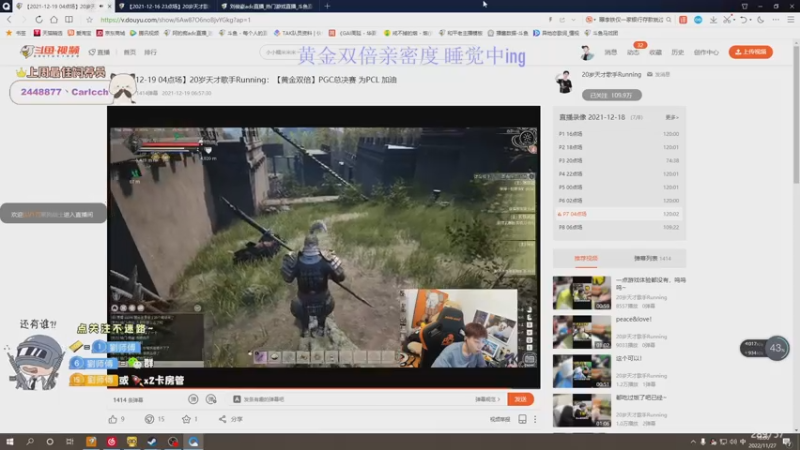
Task: Click 视频举报 report link
Action: click(x=499, y=419)
